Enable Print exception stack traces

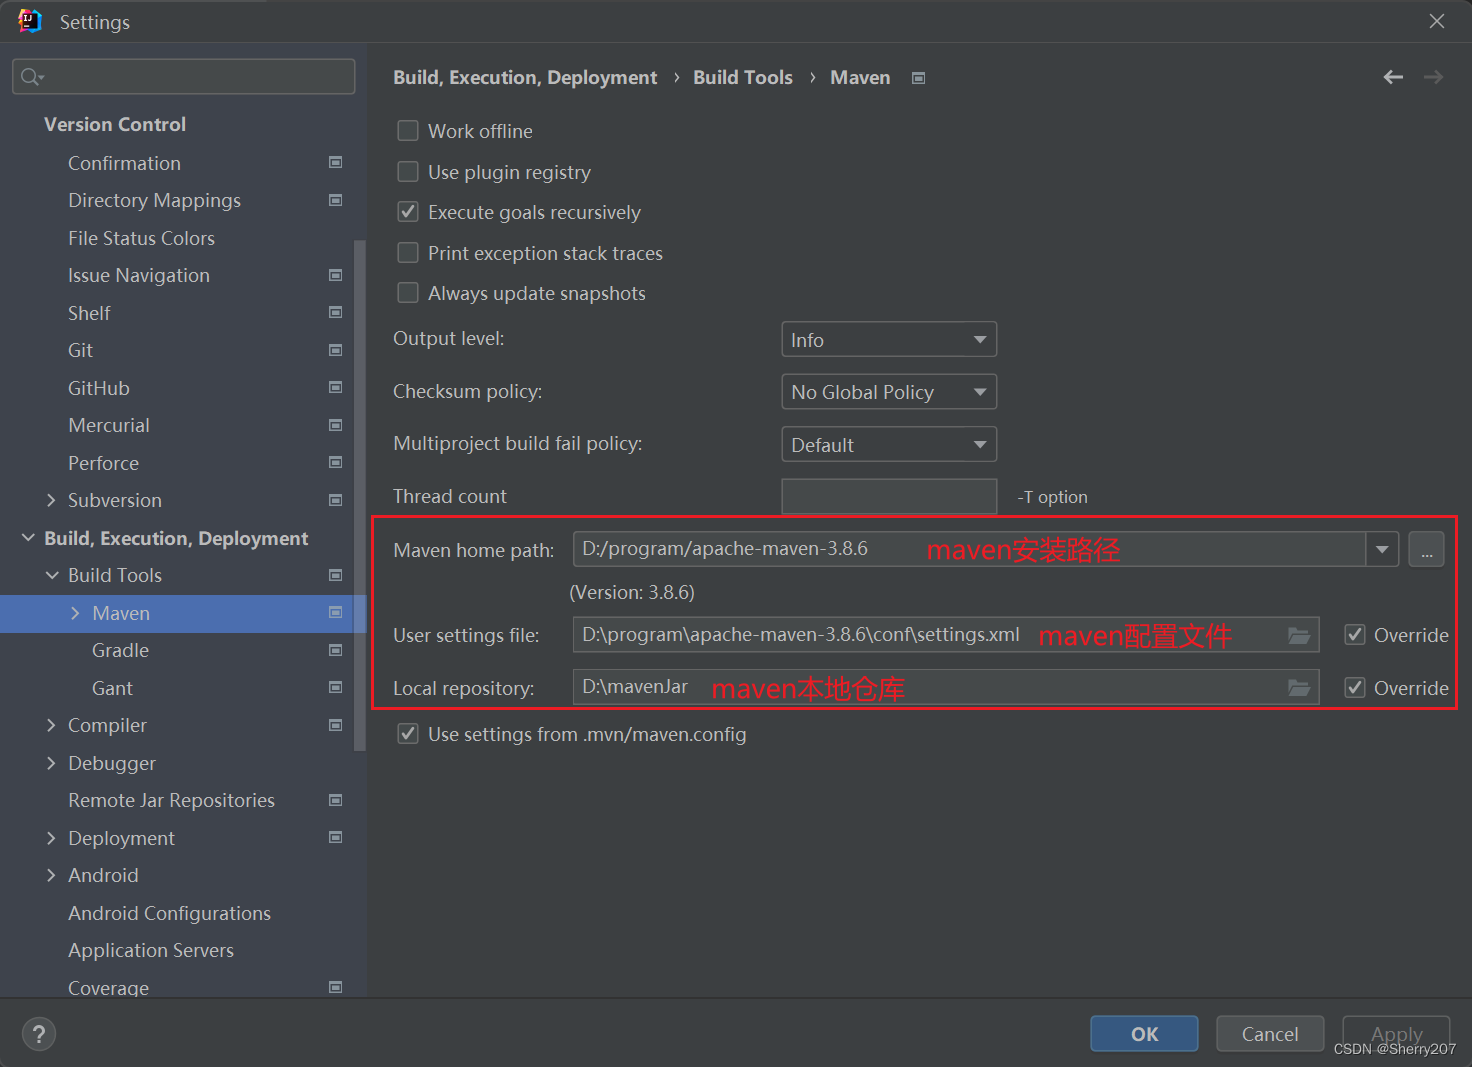coord(408,253)
